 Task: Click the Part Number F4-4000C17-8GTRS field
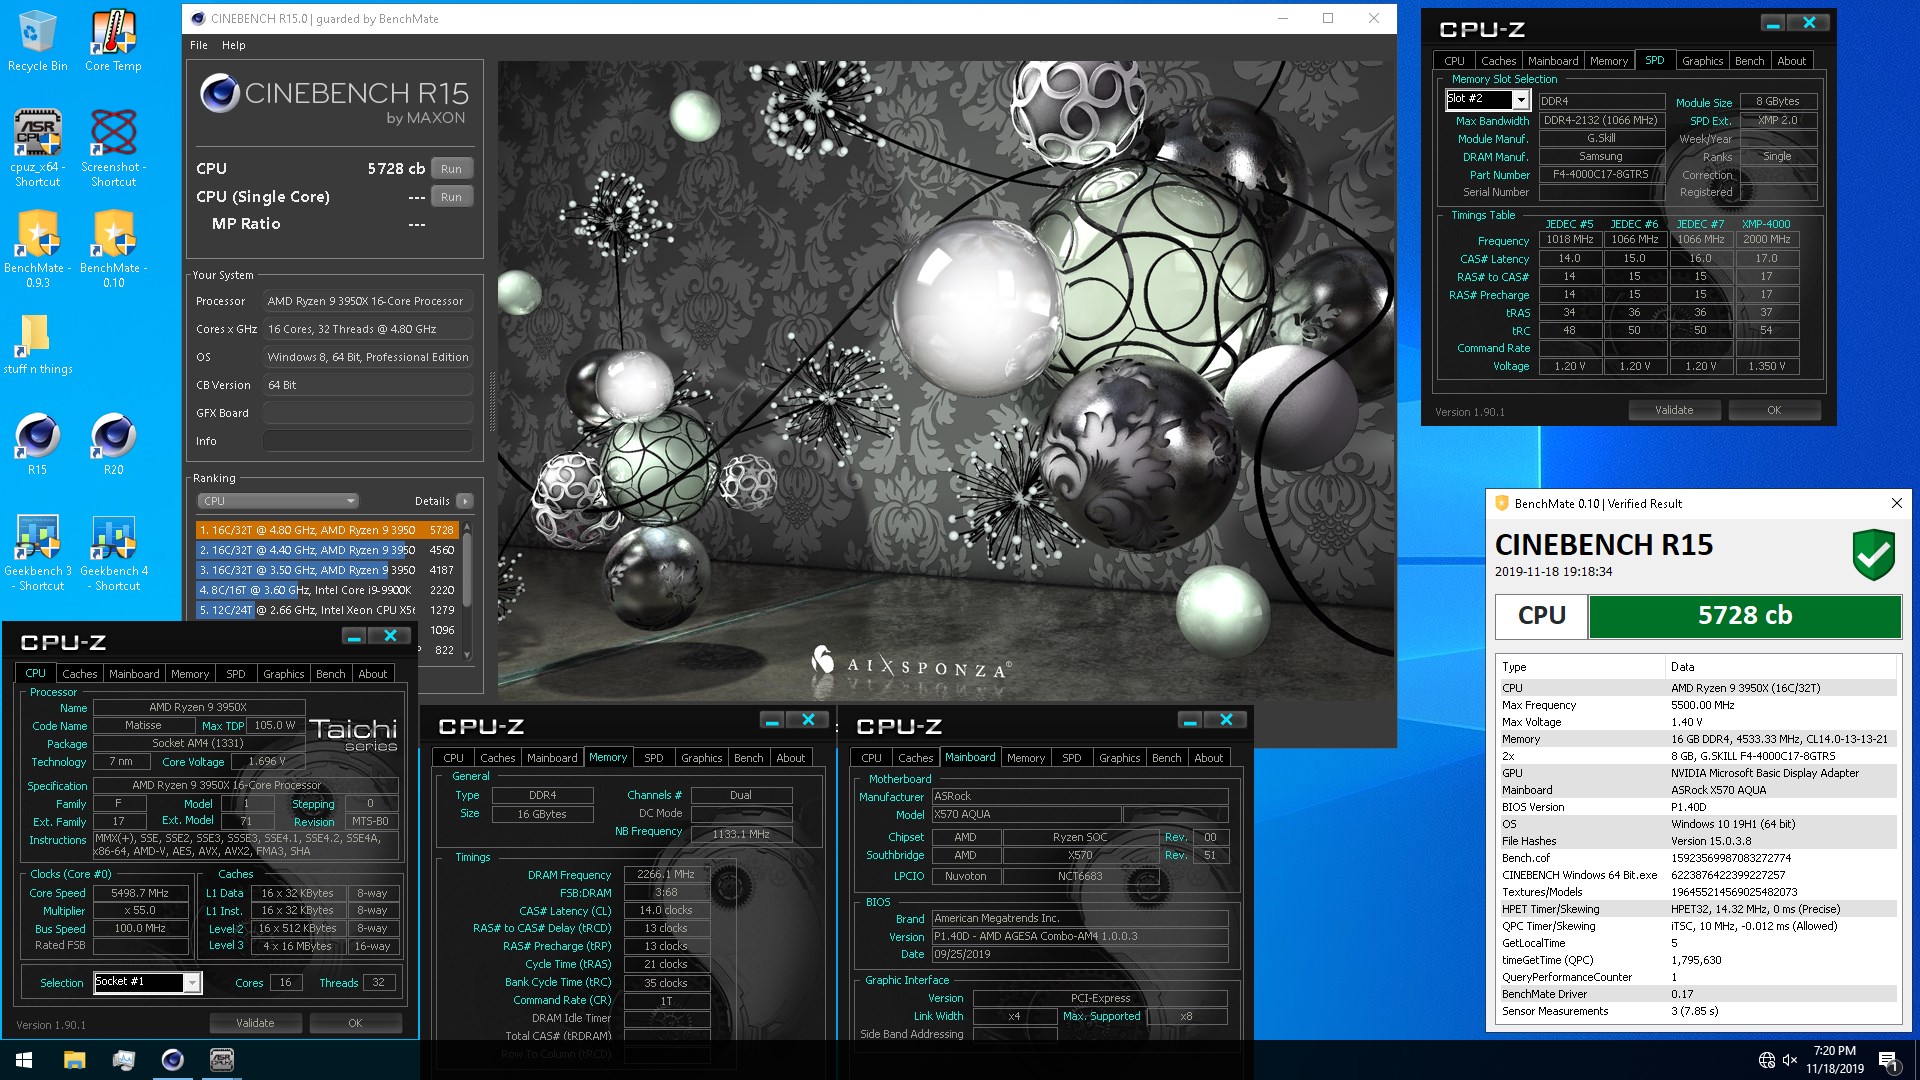[x=1601, y=175]
